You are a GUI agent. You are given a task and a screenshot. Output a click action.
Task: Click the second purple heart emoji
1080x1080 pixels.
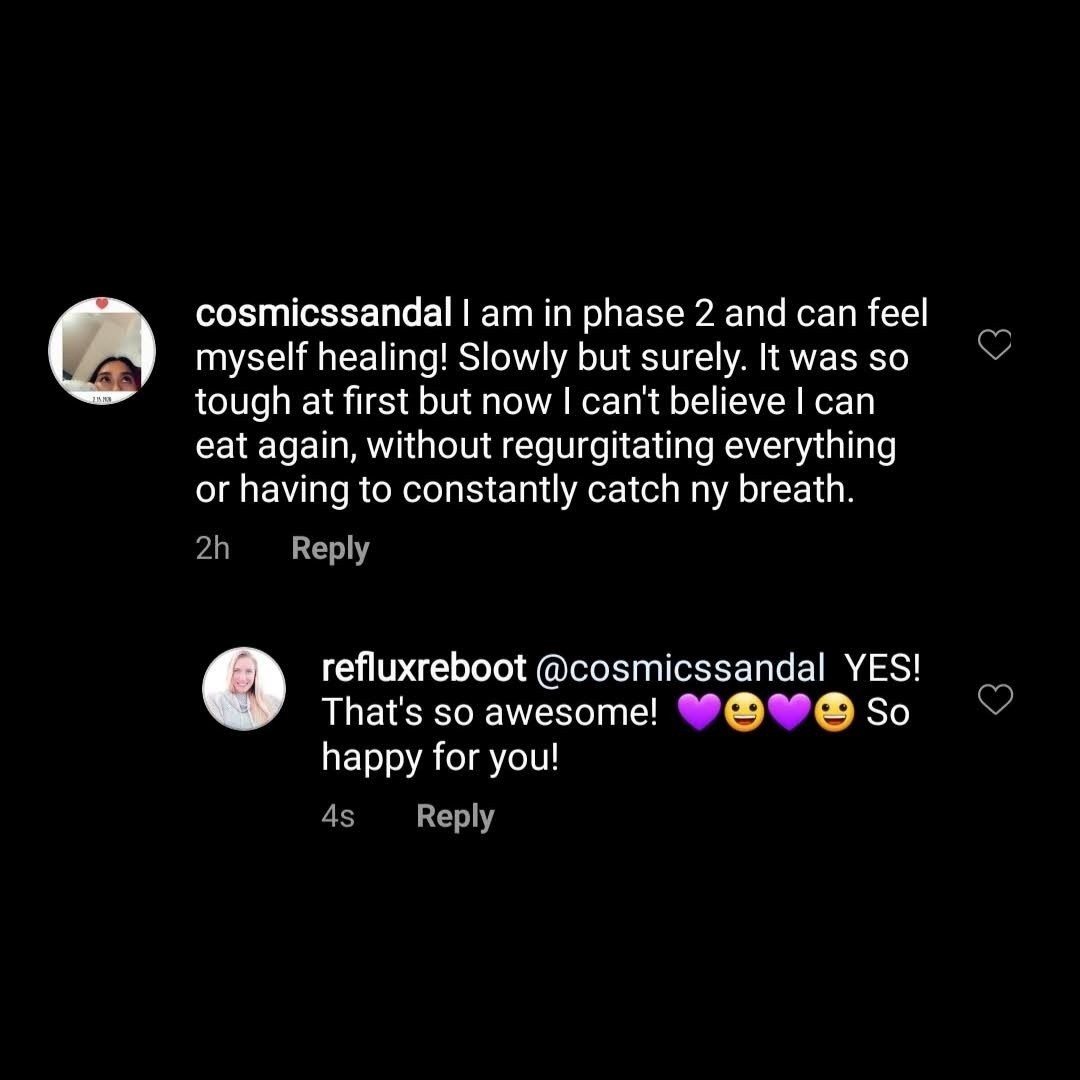(x=790, y=714)
